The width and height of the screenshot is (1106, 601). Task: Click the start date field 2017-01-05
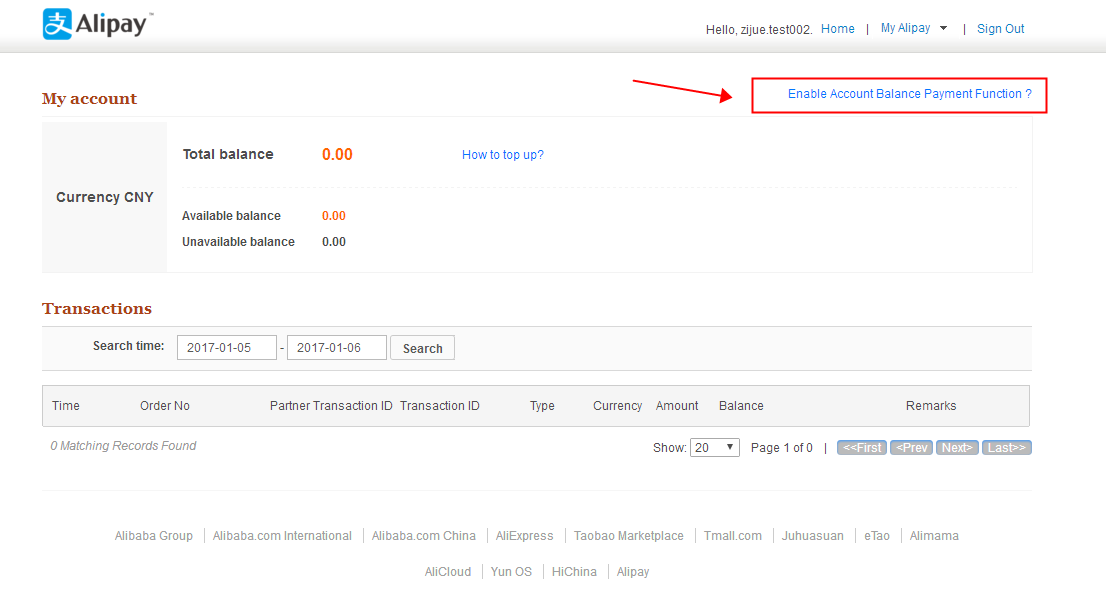[227, 348]
